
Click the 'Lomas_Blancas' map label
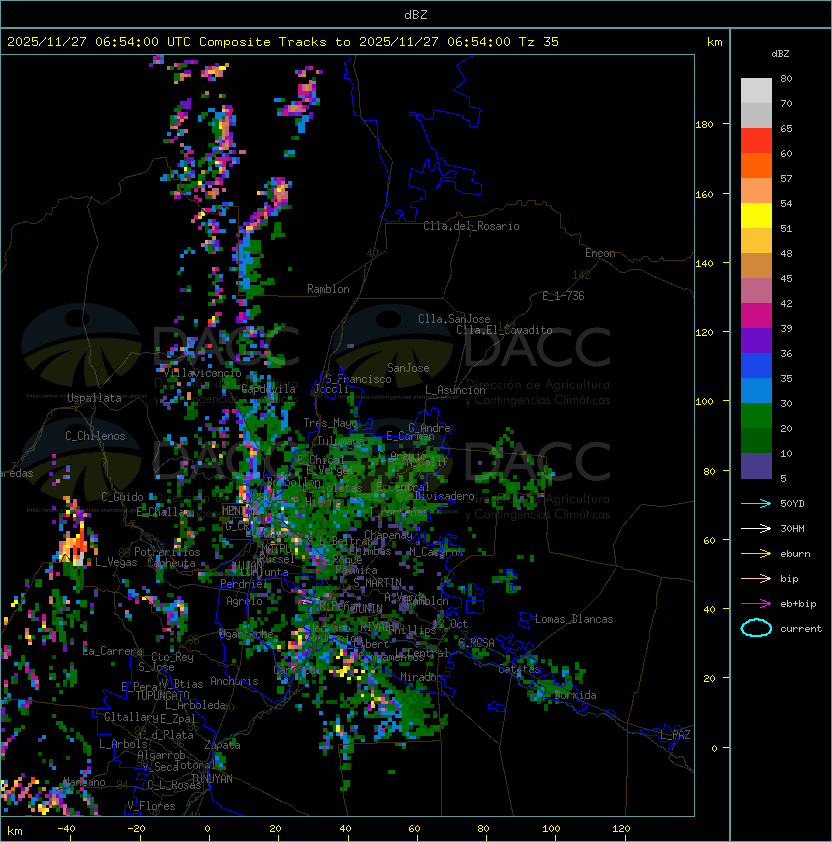point(574,619)
